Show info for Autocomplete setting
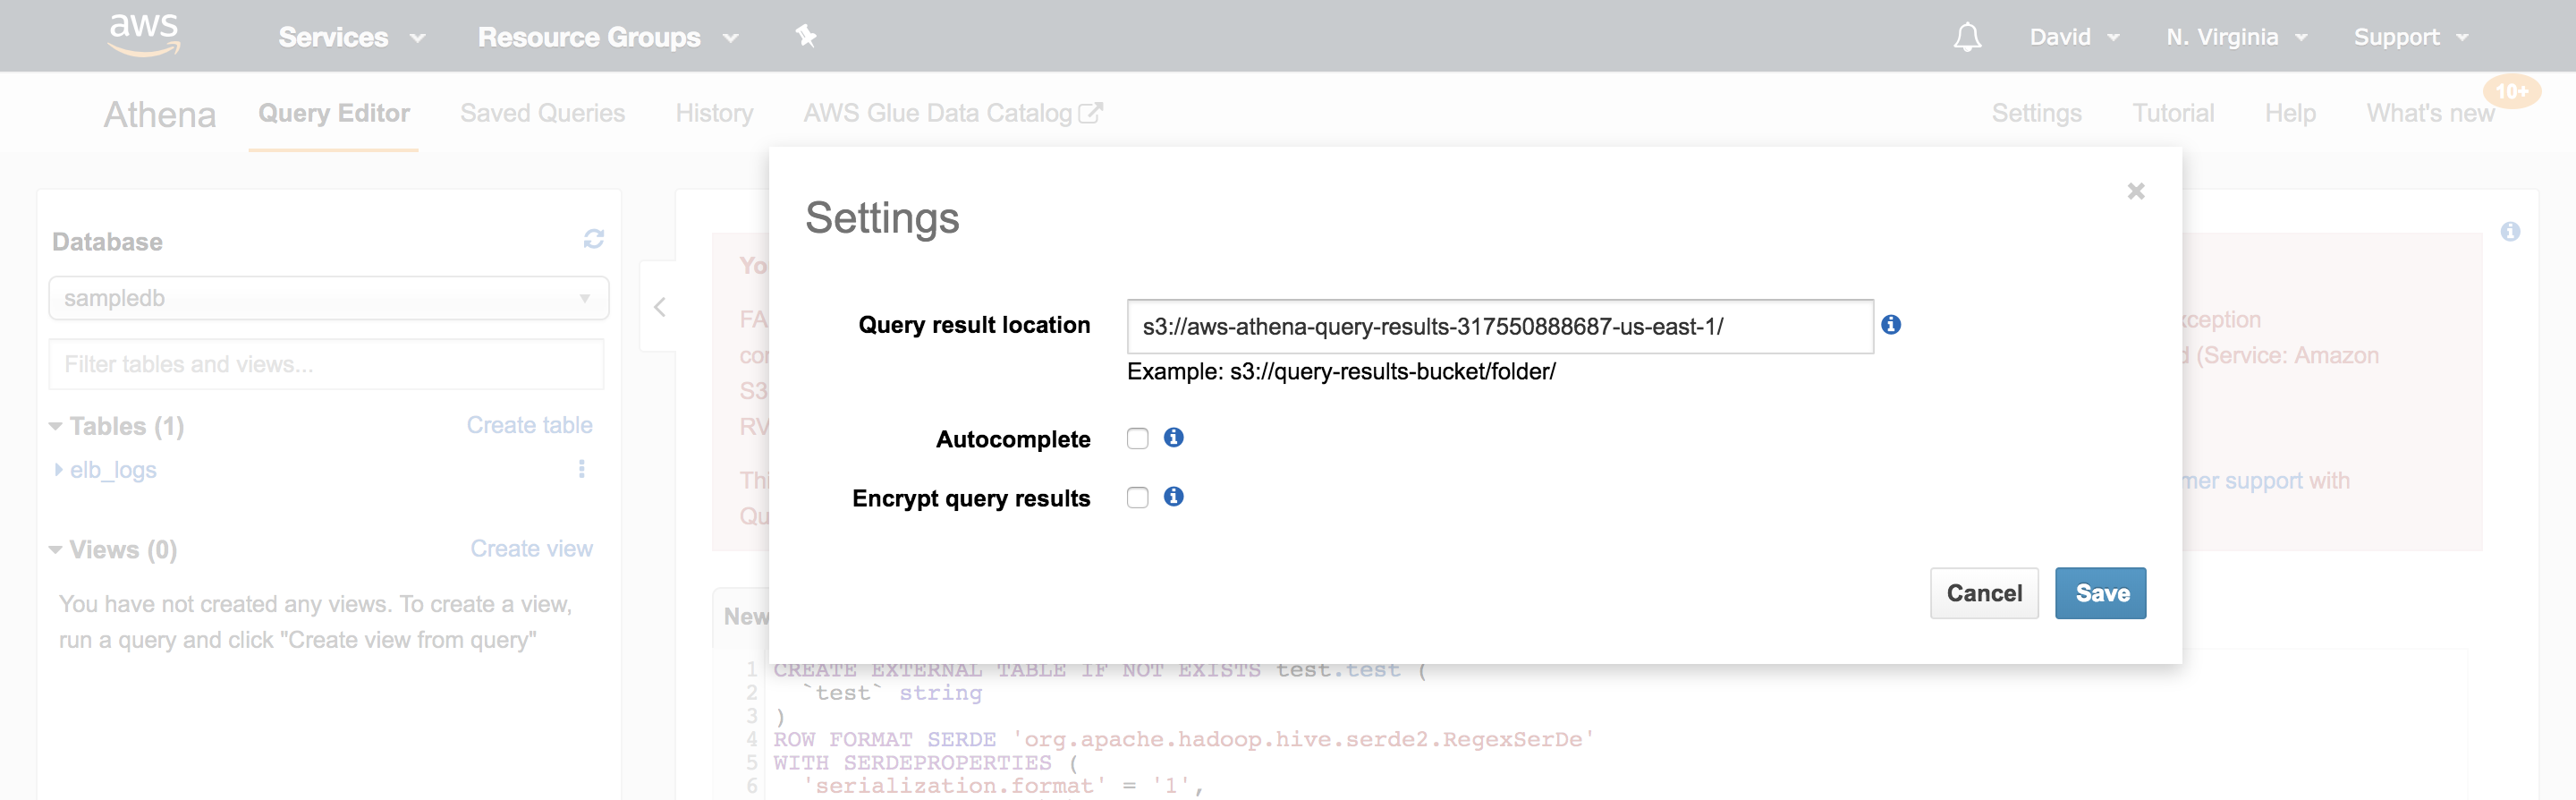 [x=1174, y=438]
